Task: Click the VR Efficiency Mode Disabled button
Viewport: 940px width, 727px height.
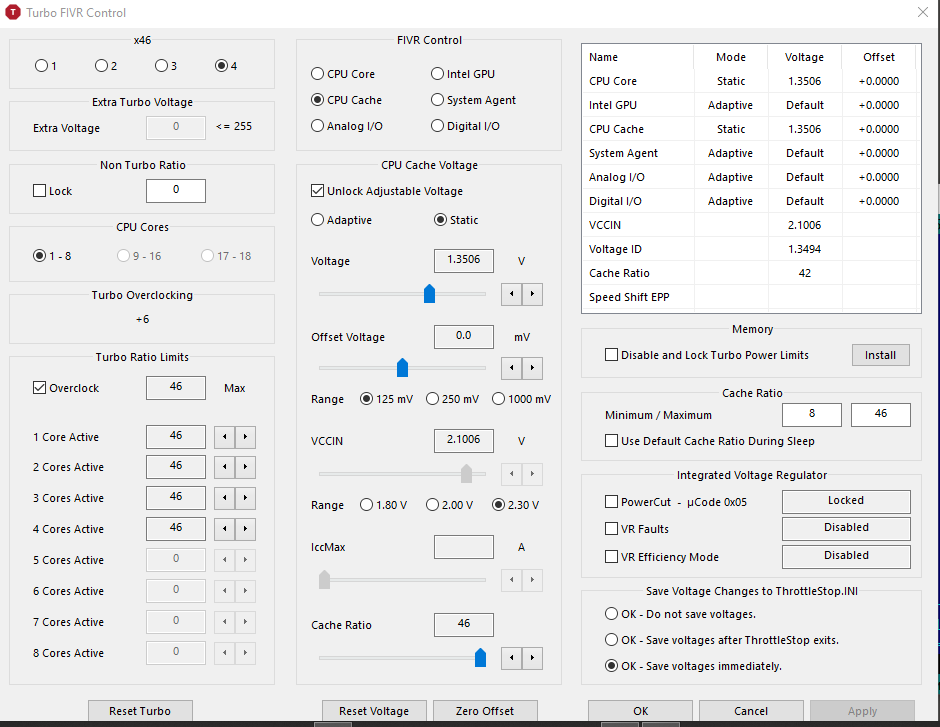Action: (x=846, y=556)
